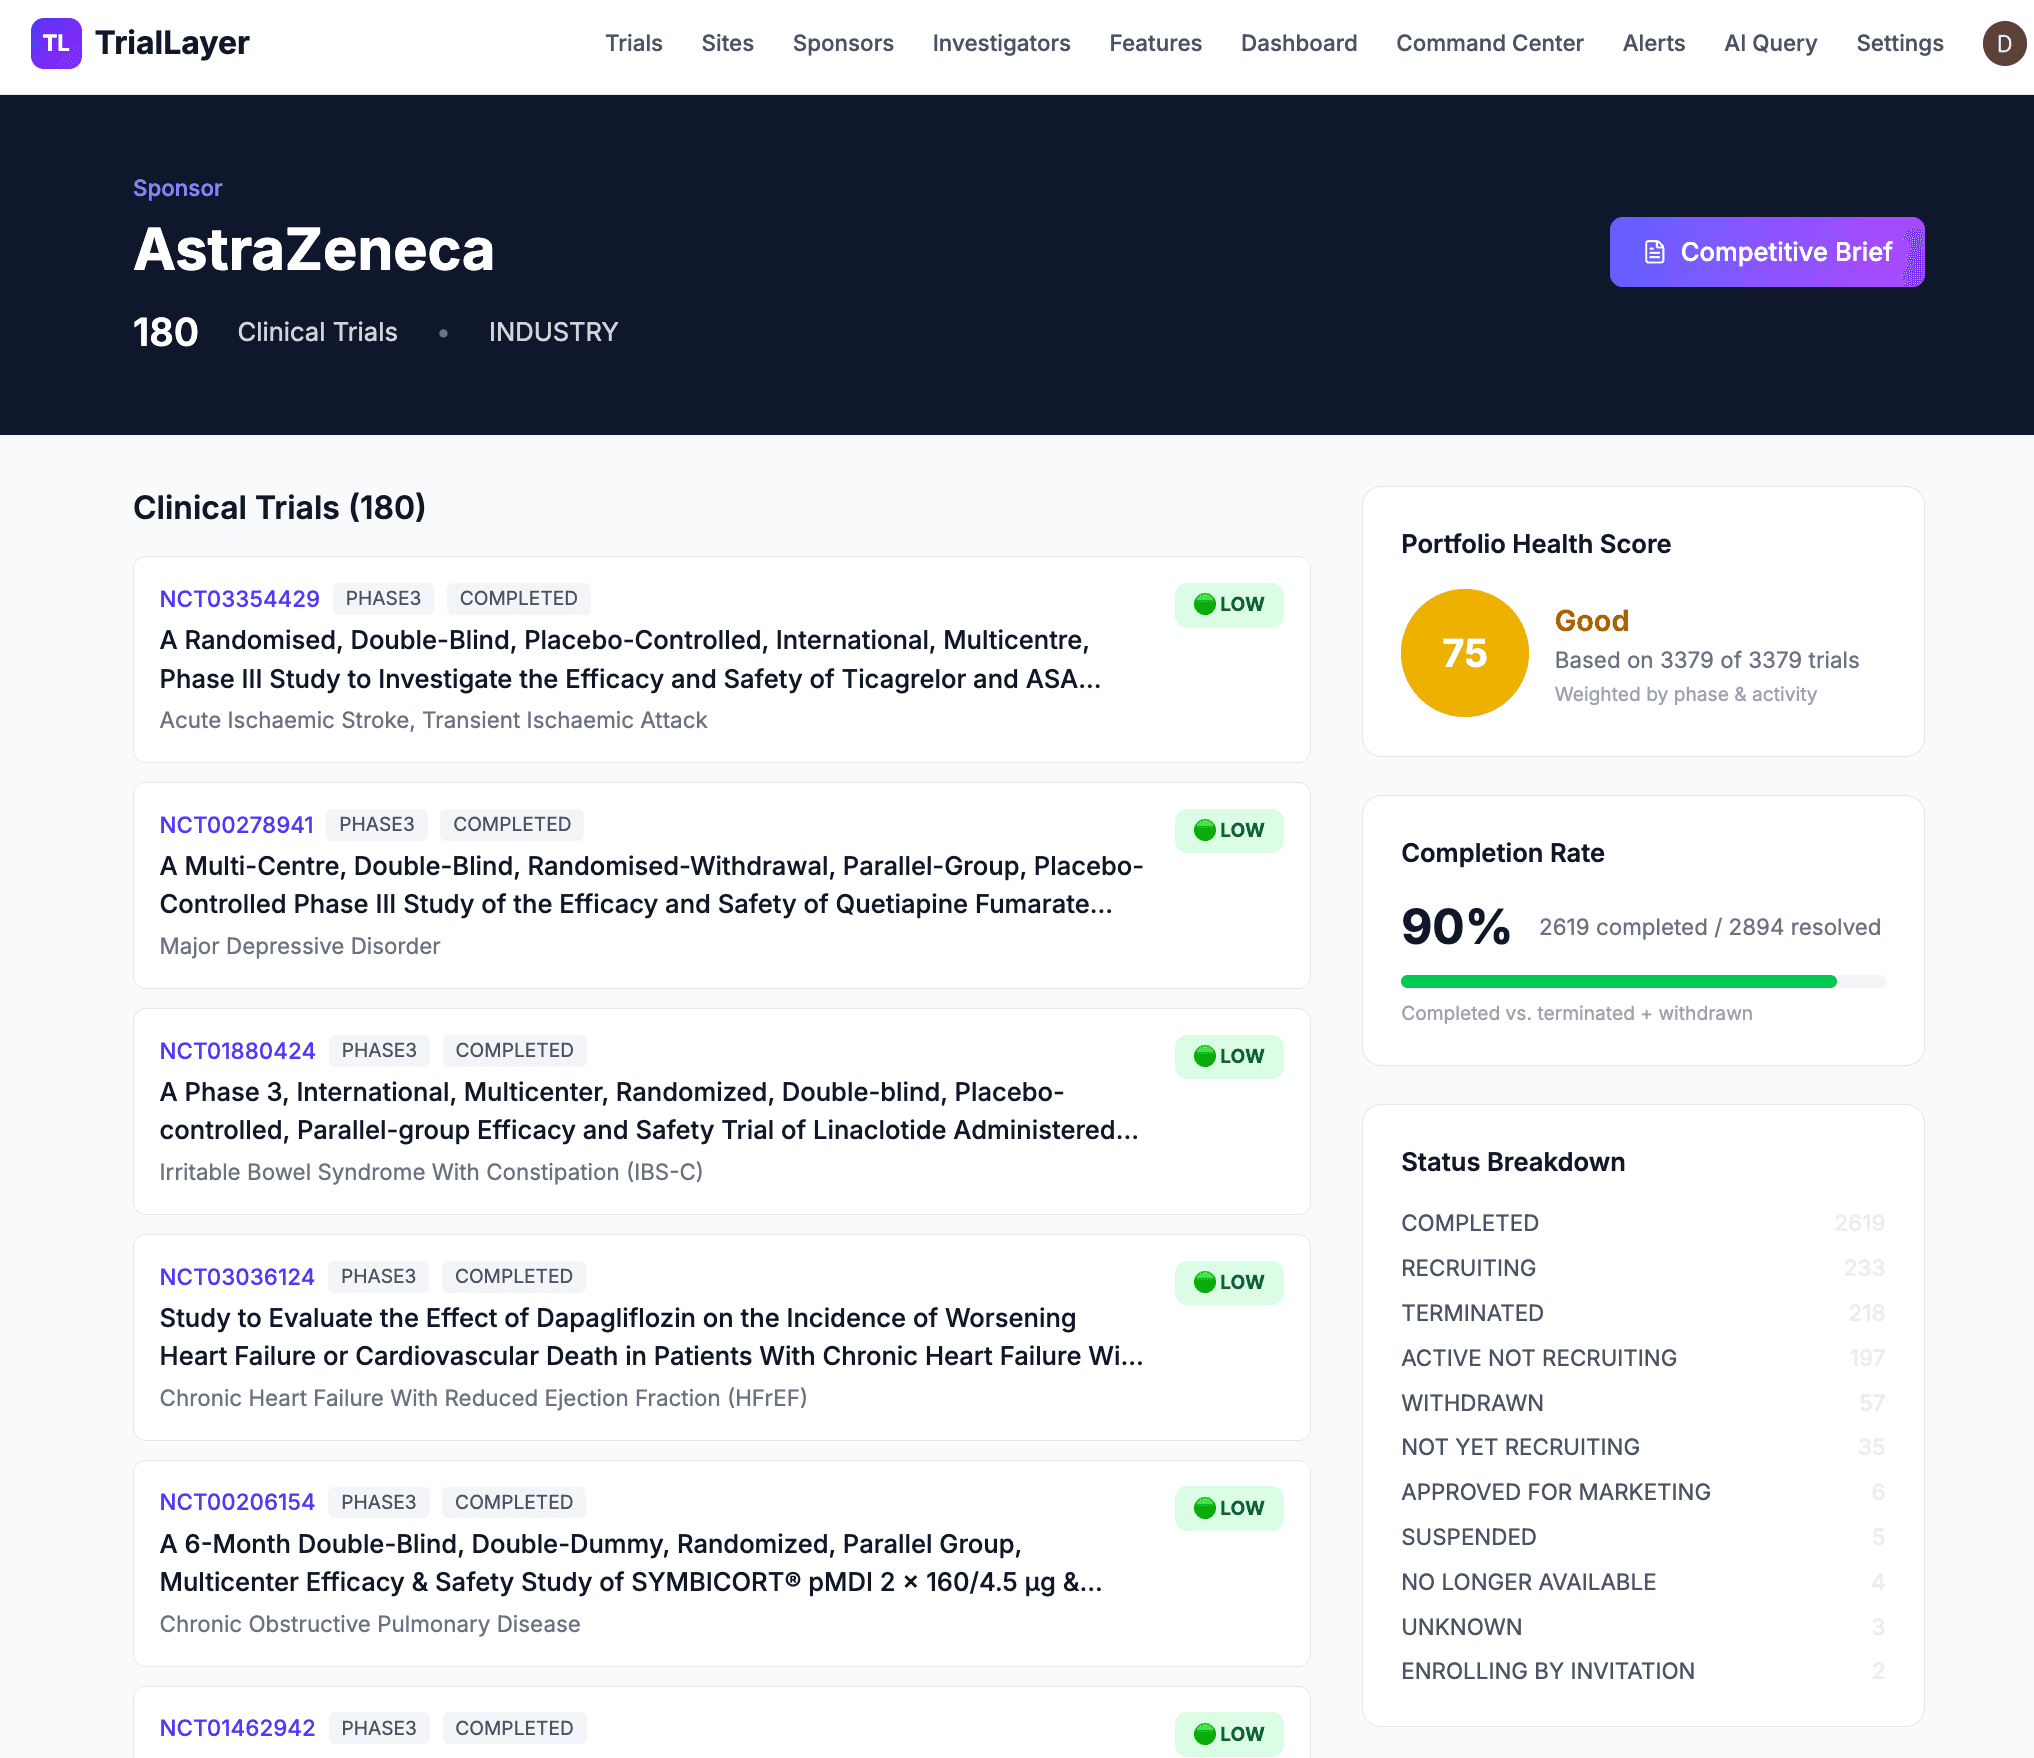Click the 'Good' health score label
Screen dimensions: 2034x1758
point(1592,621)
